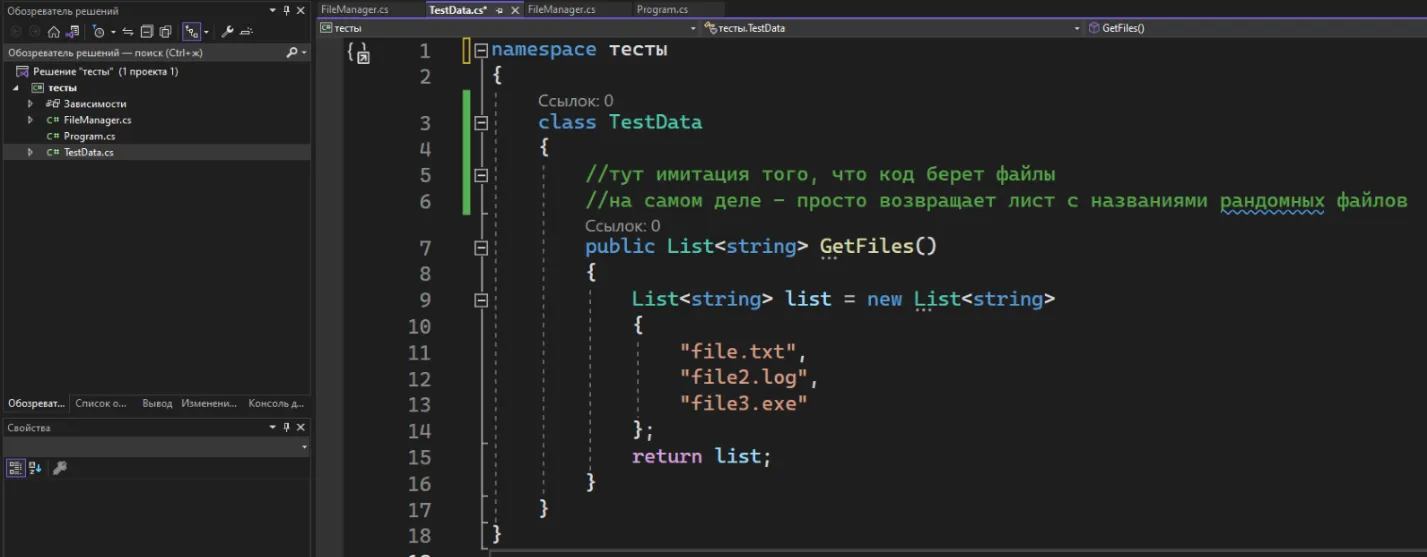Screen dimensions: 1427x557
Task: Toggle Show All Files icon
Action: coord(165,32)
